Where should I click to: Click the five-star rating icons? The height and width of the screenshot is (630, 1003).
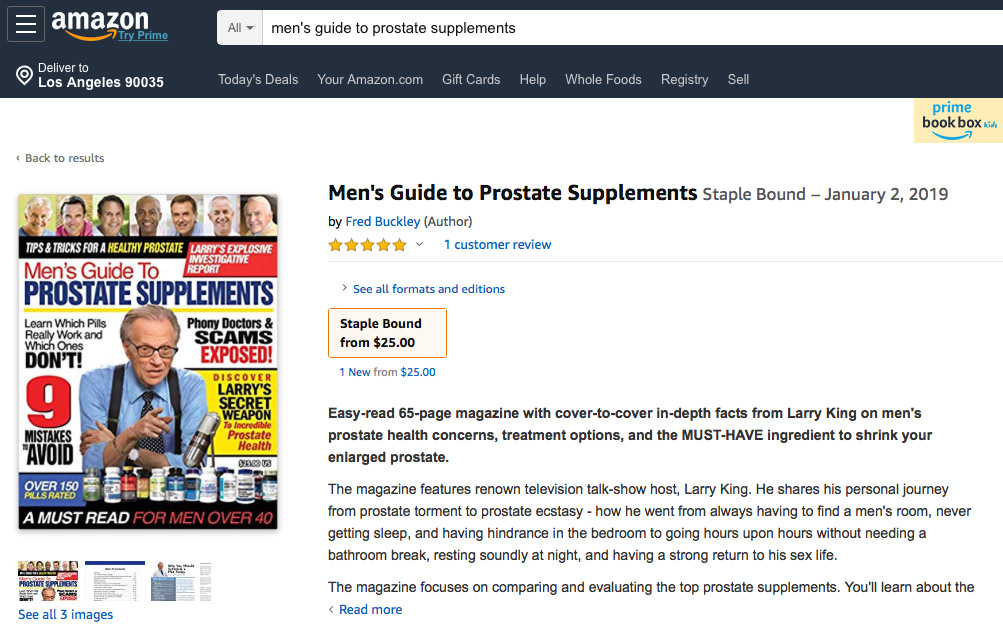367,245
